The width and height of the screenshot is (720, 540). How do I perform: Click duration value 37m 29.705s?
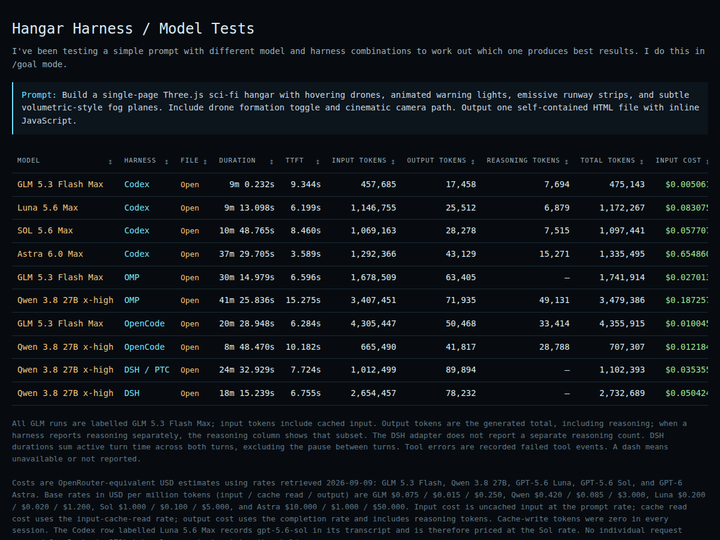coord(247,254)
